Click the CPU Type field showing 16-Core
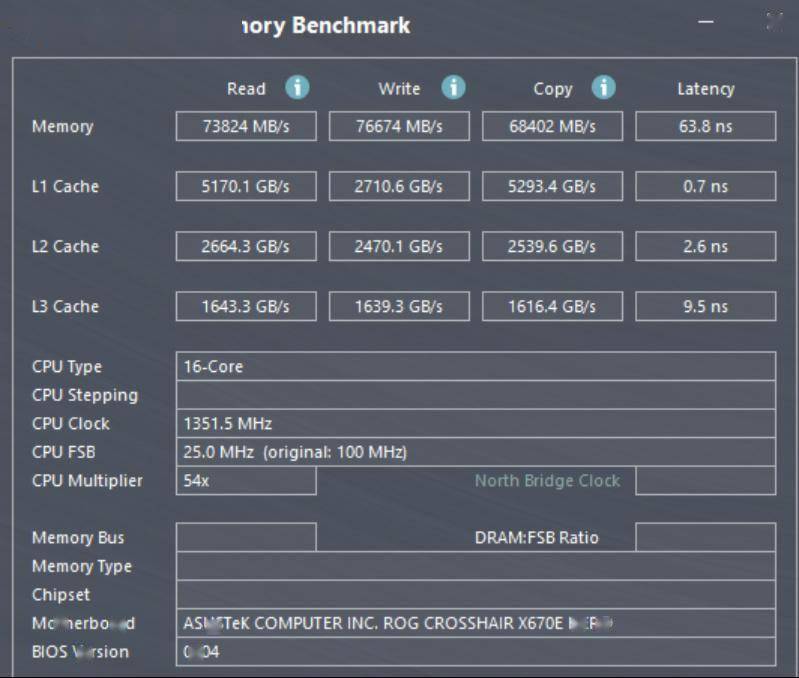Screen dimensions: 799x678 475,366
